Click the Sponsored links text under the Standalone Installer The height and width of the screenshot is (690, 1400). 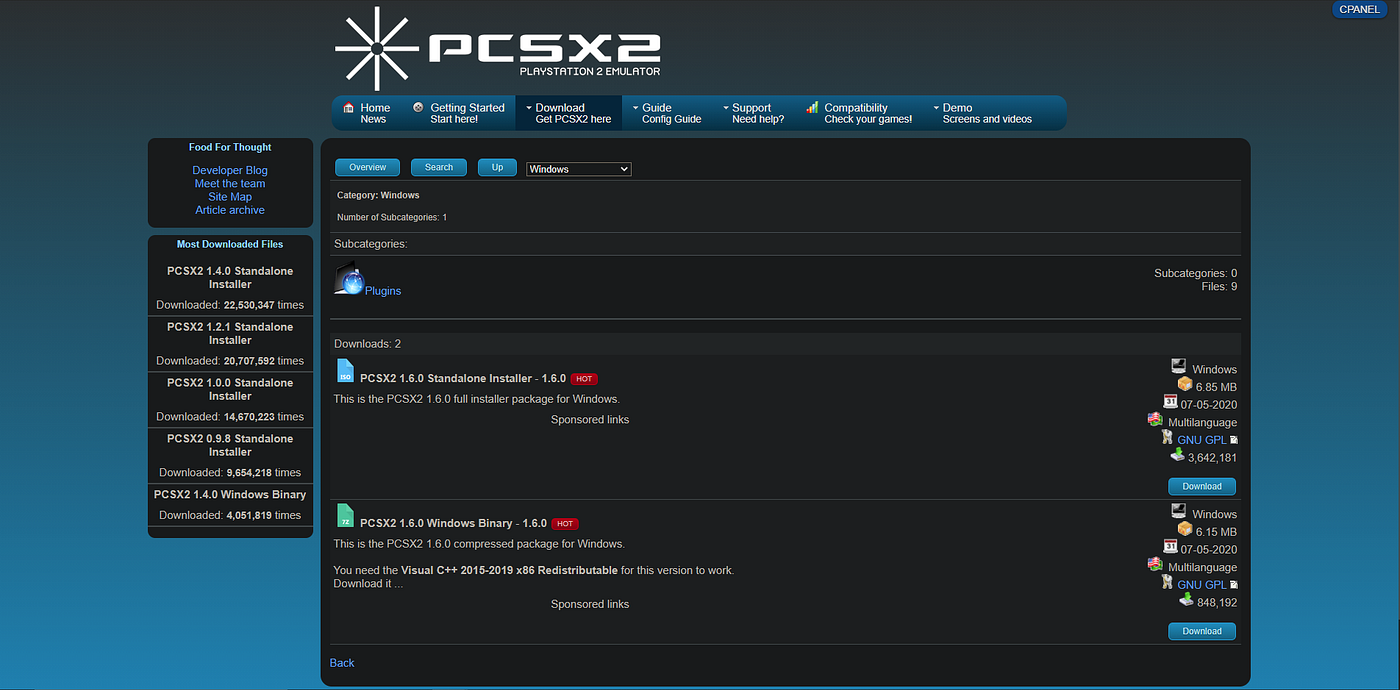click(590, 420)
